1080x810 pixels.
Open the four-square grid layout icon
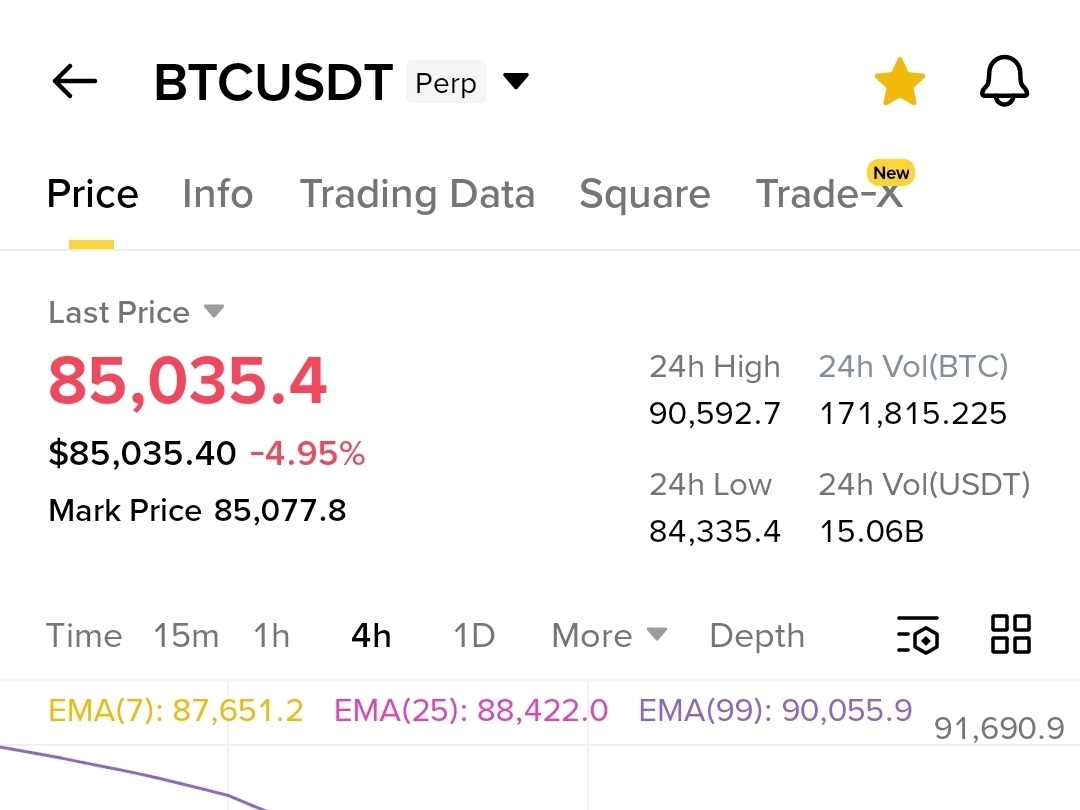click(x=1010, y=634)
